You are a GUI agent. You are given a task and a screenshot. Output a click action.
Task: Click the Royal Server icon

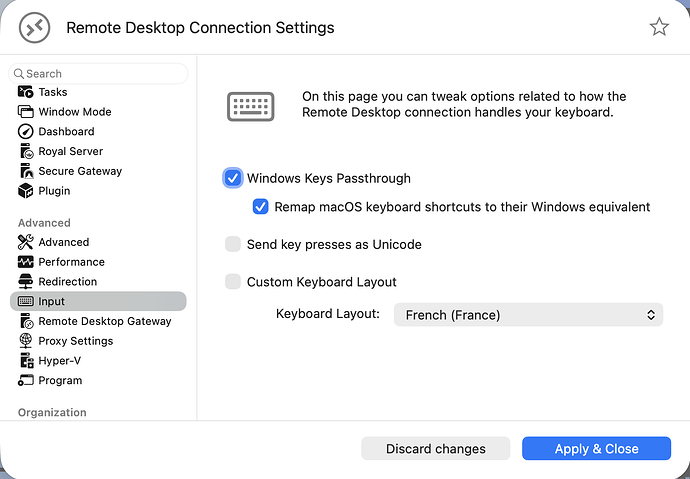pyautogui.click(x=26, y=151)
